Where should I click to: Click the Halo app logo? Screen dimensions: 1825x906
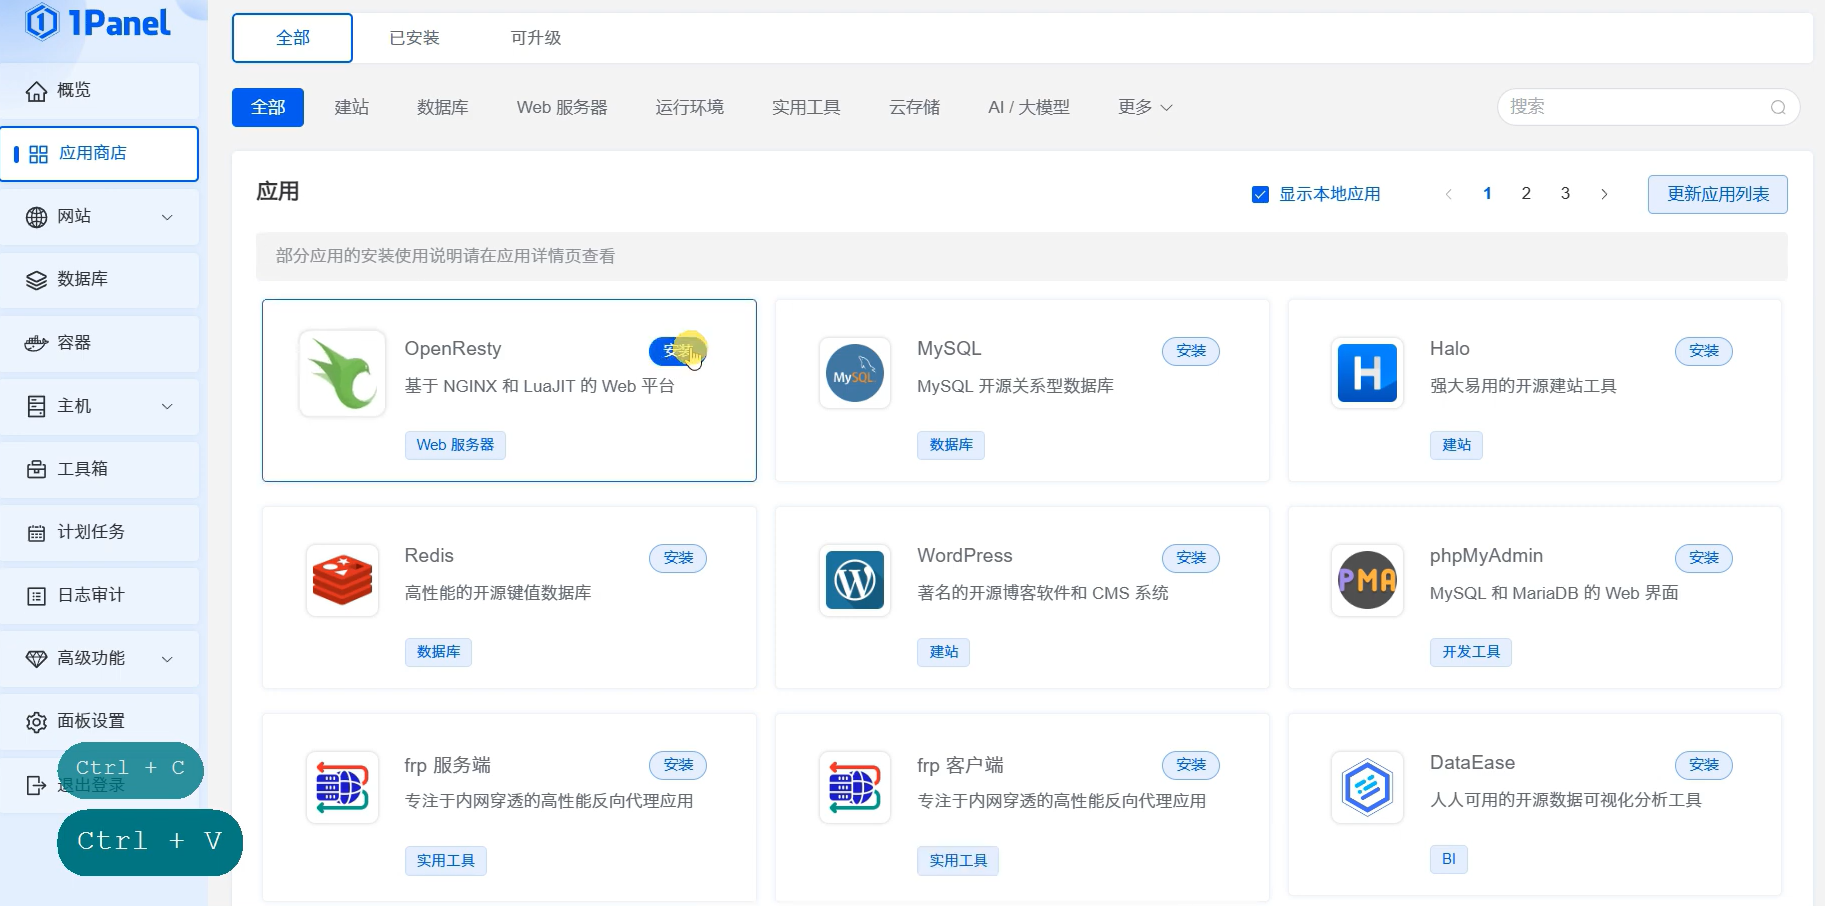pos(1367,373)
